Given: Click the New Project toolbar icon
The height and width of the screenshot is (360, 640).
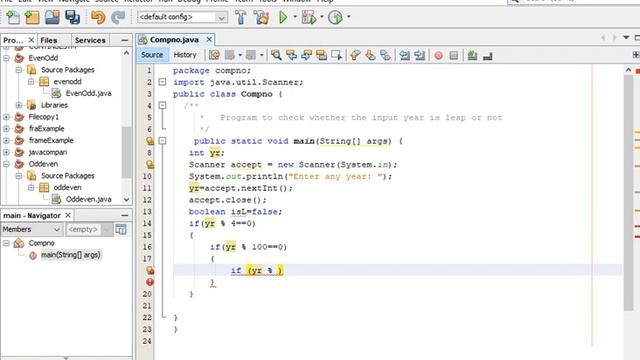Looking at the screenshot, I should pos(32,17).
